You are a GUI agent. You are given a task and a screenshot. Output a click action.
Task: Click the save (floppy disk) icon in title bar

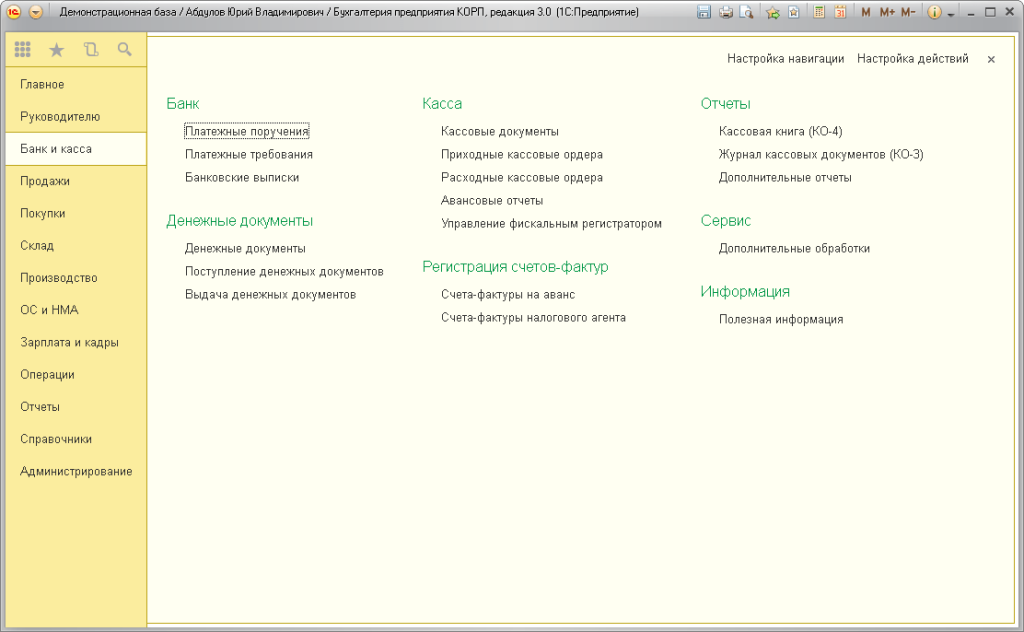[x=703, y=12]
